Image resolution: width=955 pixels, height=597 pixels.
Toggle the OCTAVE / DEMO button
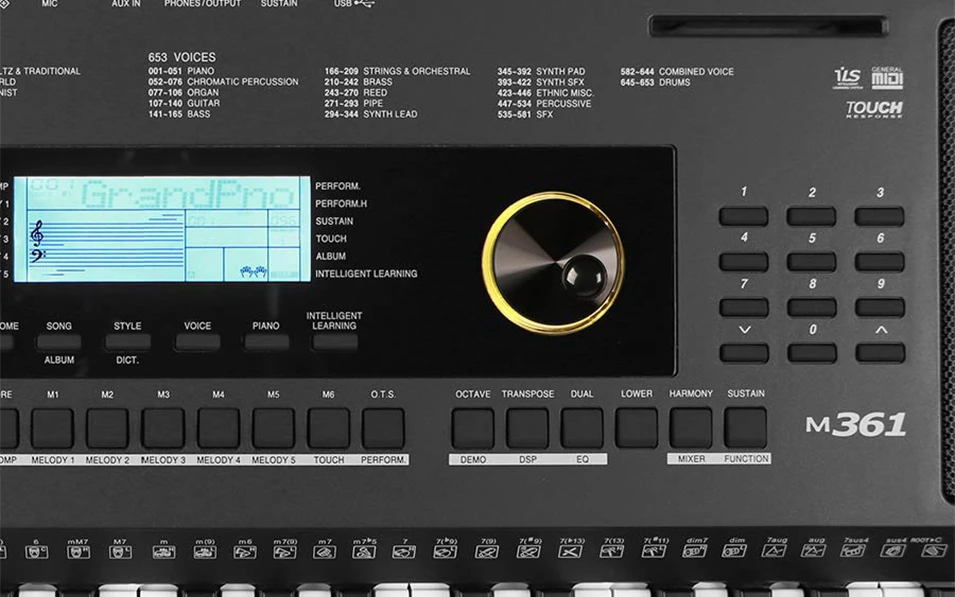473,428
